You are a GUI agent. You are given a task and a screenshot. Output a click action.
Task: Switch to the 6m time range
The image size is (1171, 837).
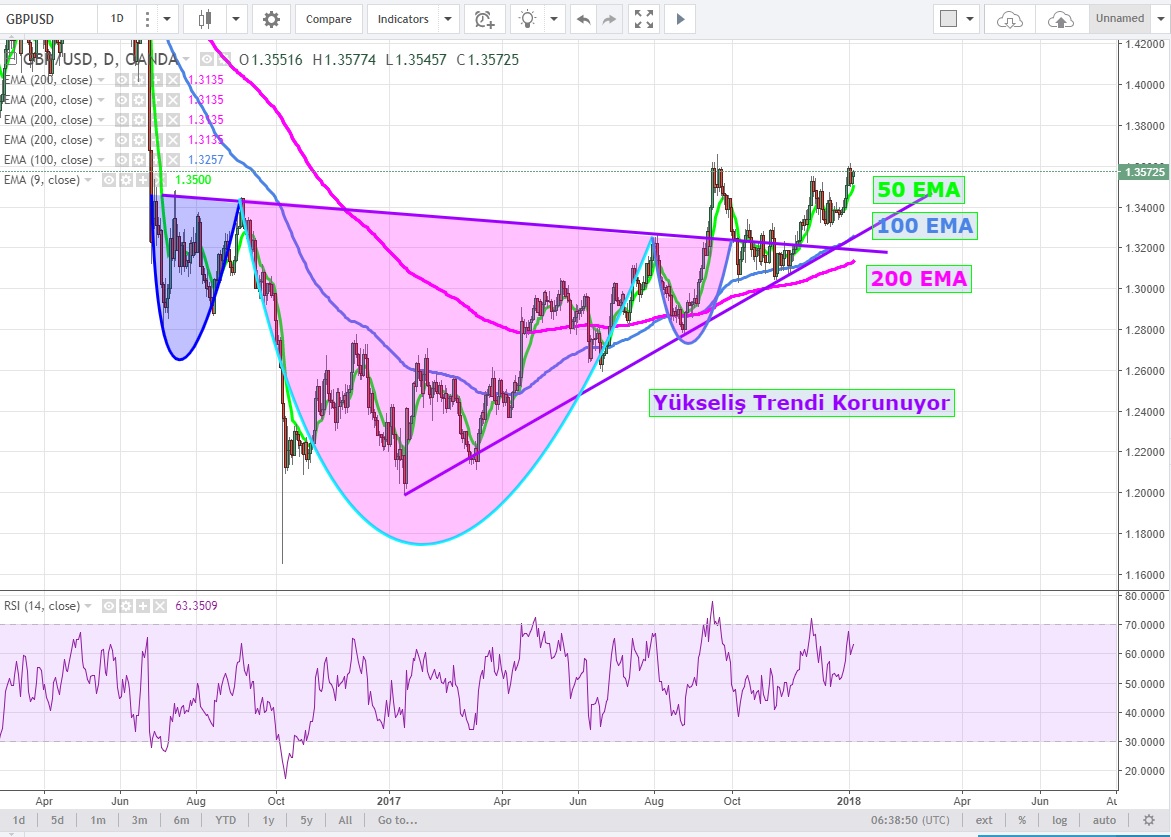click(180, 820)
